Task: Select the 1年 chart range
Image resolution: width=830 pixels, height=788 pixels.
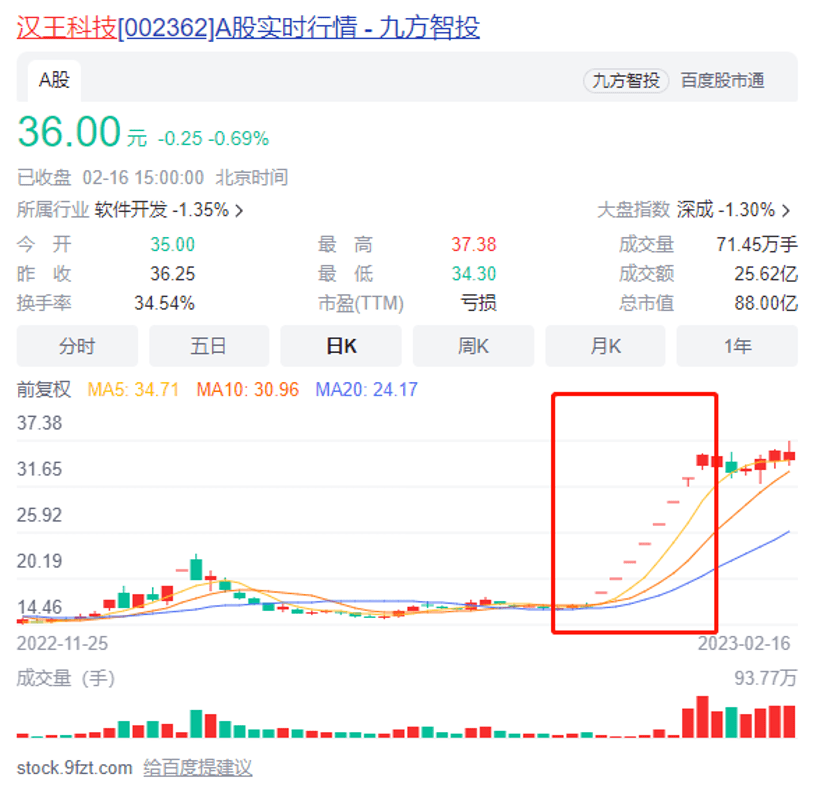Action: point(737,345)
